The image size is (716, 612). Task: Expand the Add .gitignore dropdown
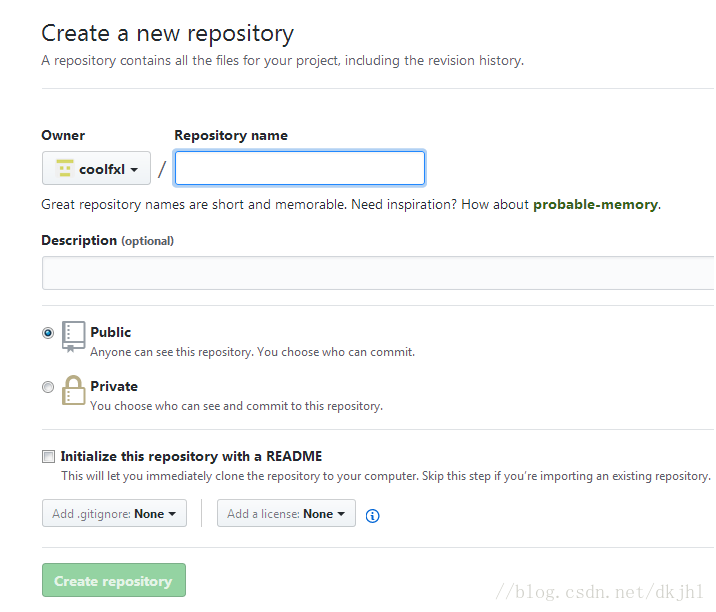114,513
